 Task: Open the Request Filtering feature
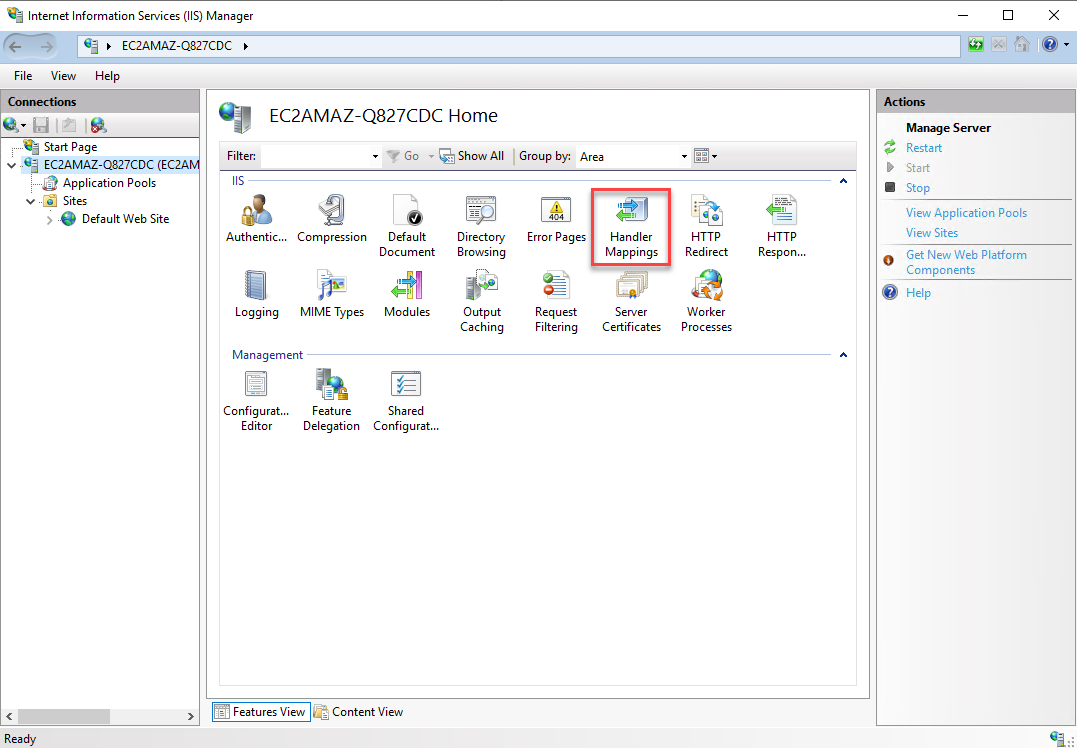pos(556,301)
